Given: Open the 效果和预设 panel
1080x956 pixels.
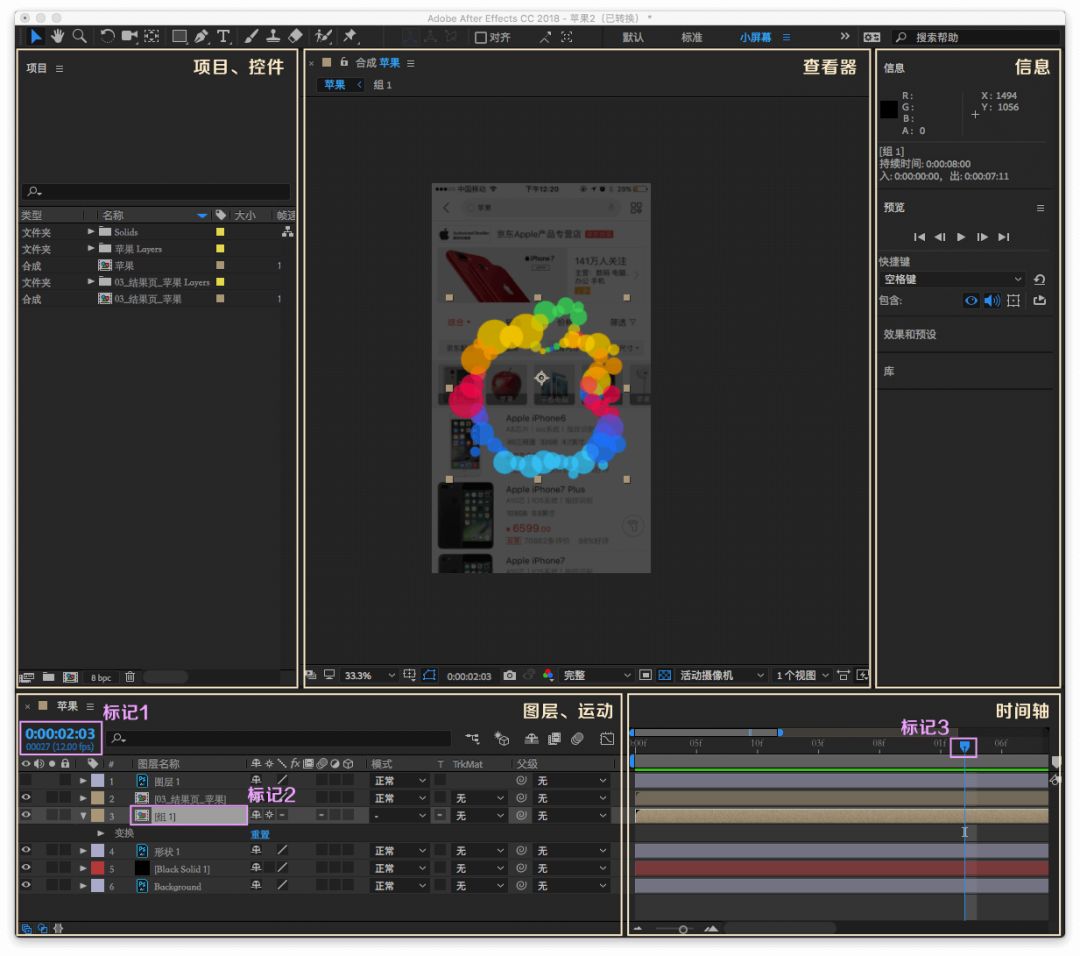Looking at the screenshot, I should click(910, 335).
